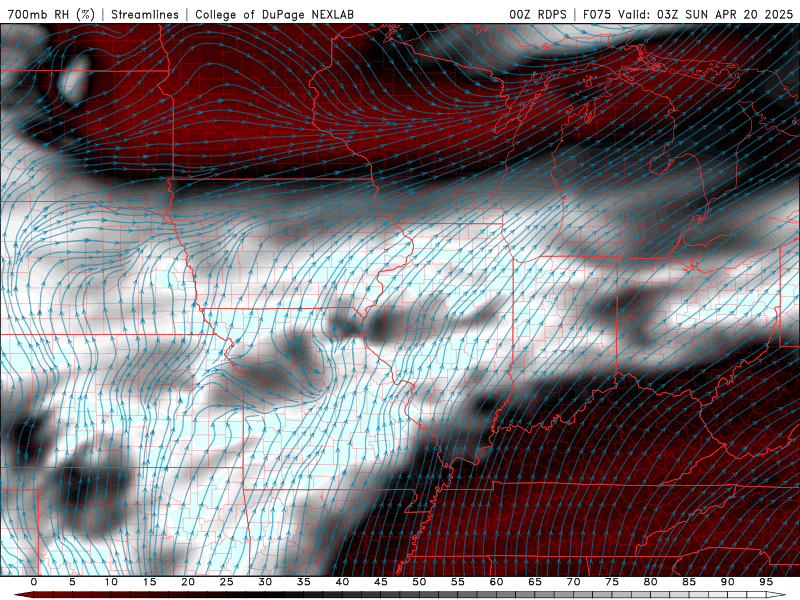Screen dimensions: 800x600
Task: Click the "0" tick label on the colorbar
Action: click(34, 582)
